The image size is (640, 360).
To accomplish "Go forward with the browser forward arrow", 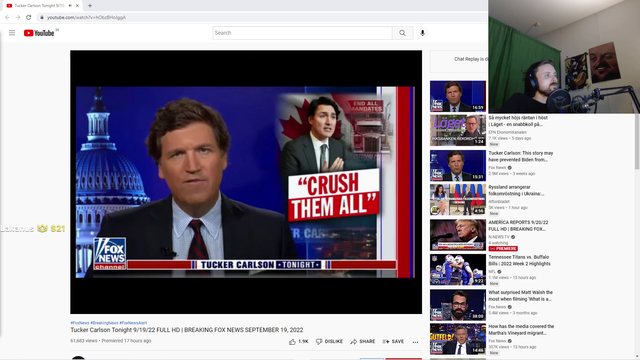I will coord(18,17).
